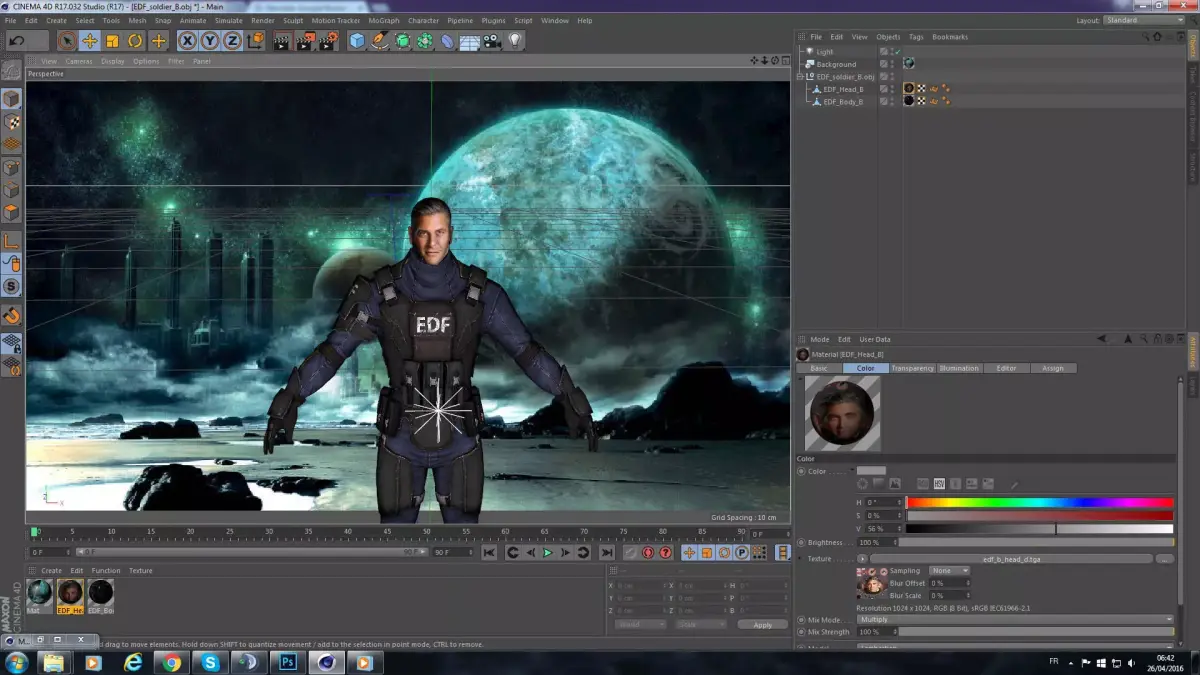
Task: Click on the Hue rainbow slider
Action: 1040,502
